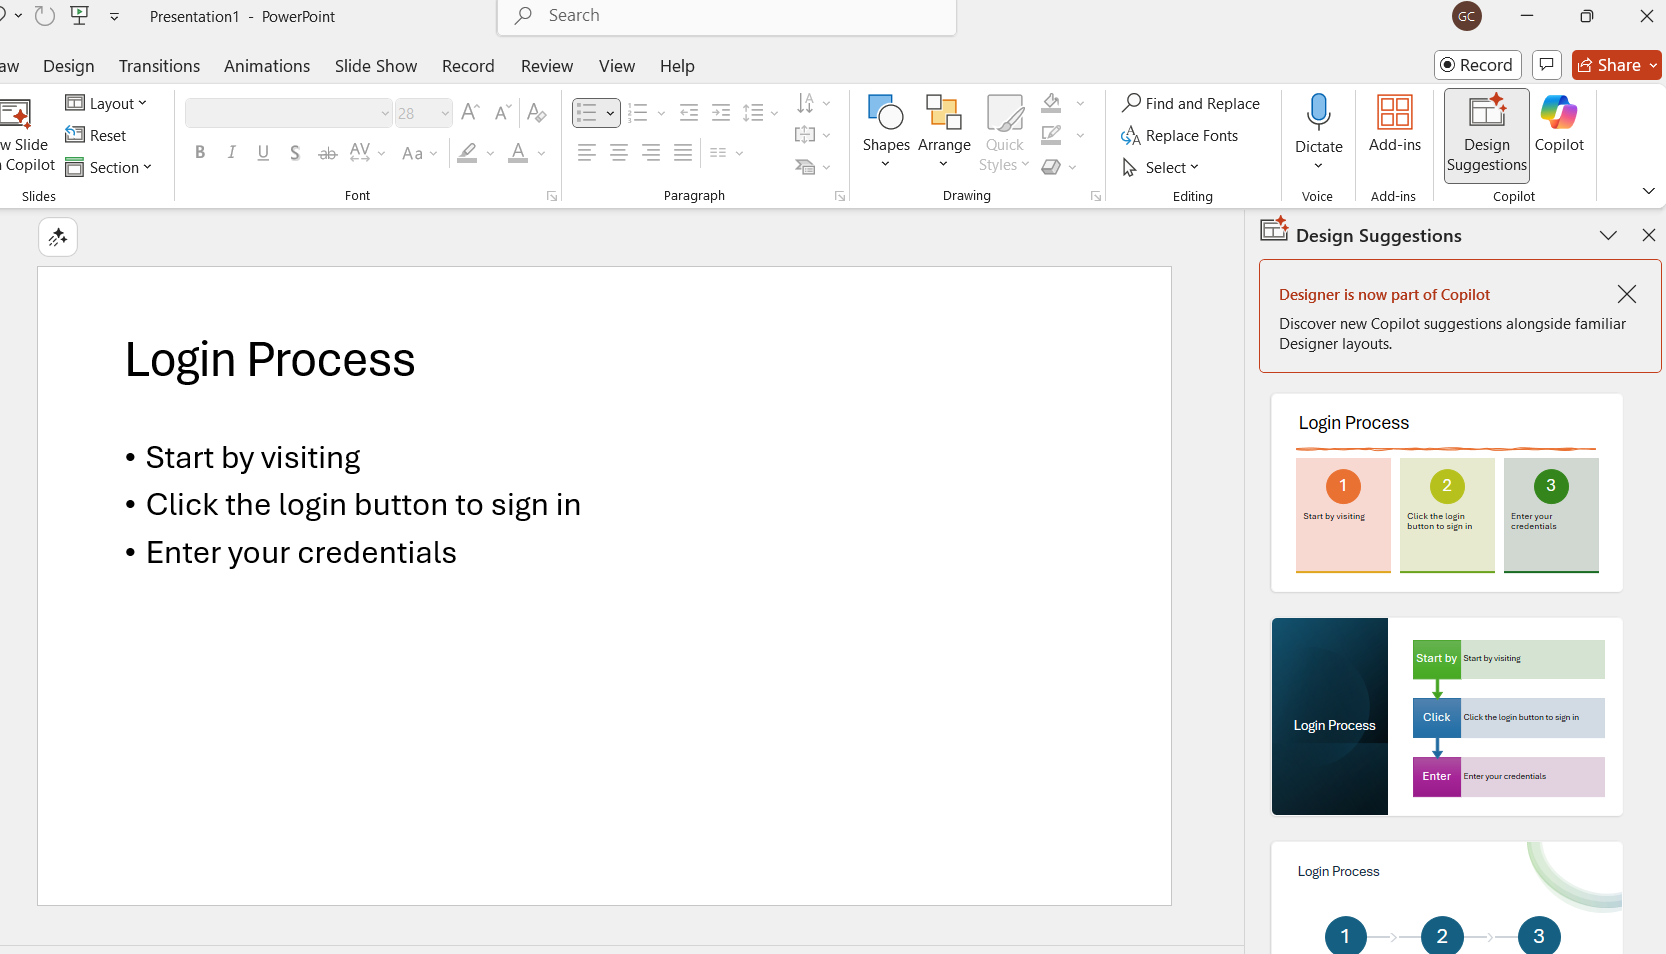
Task: Open the Arrange menu
Action: (x=944, y=132)
